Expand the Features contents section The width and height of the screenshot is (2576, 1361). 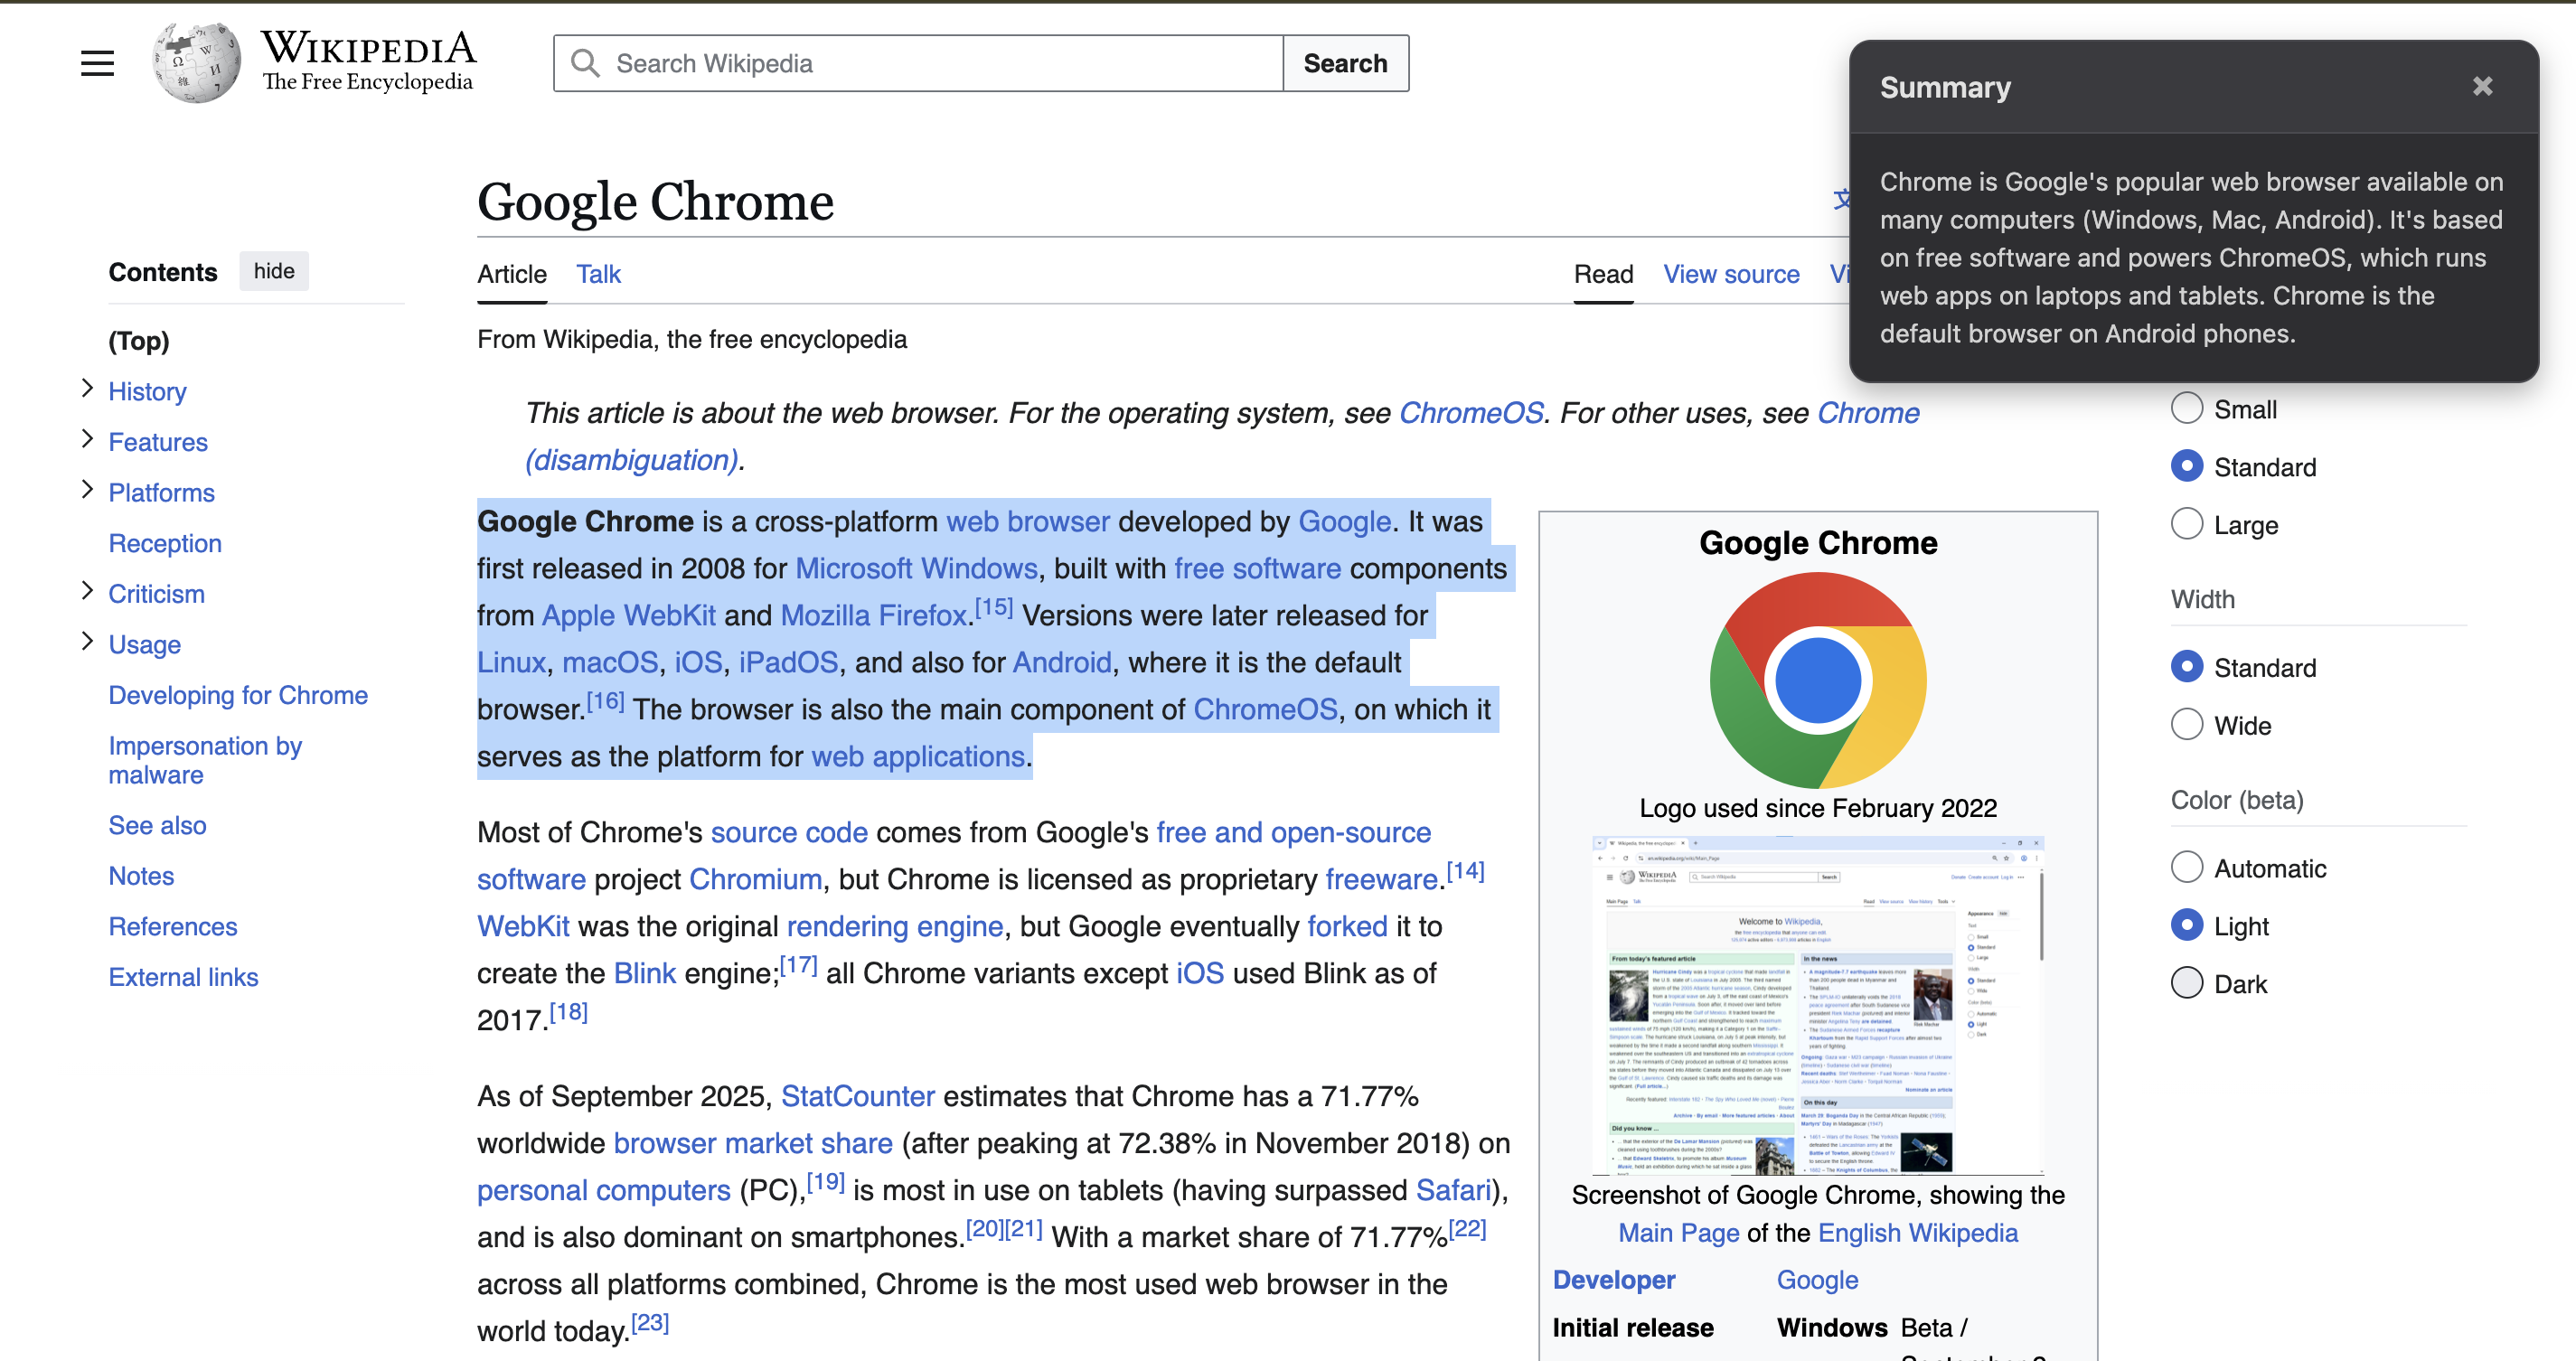pyautogui.click(x=87, y=439)
